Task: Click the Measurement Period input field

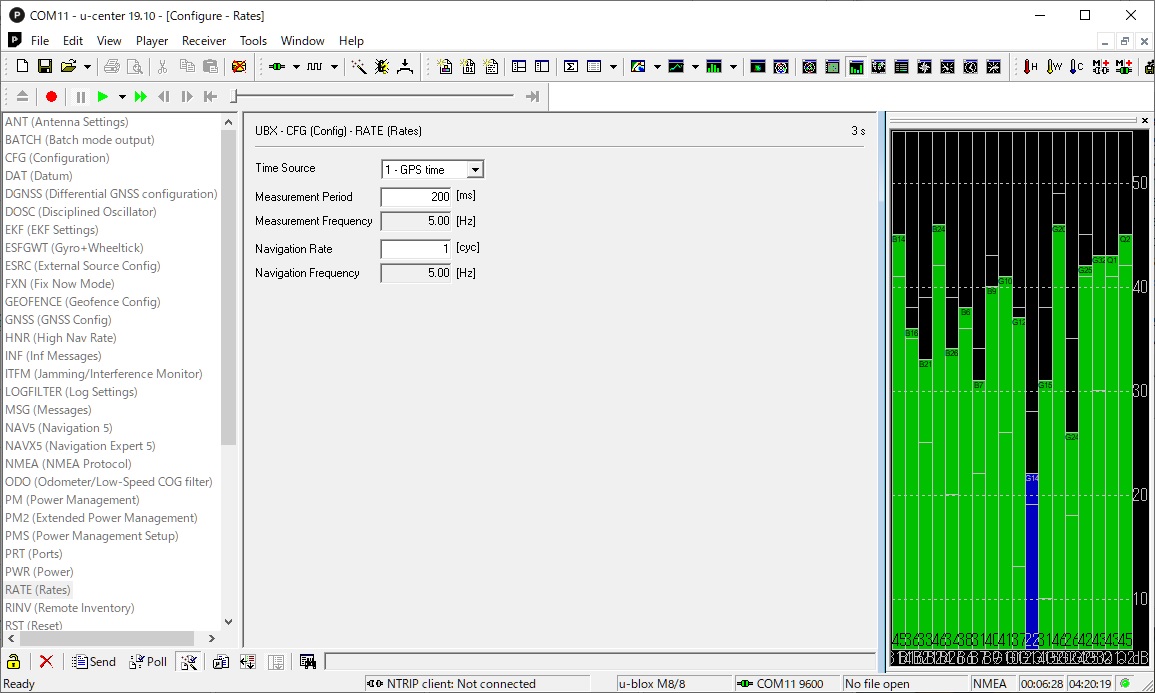Action: click(416, 197)
